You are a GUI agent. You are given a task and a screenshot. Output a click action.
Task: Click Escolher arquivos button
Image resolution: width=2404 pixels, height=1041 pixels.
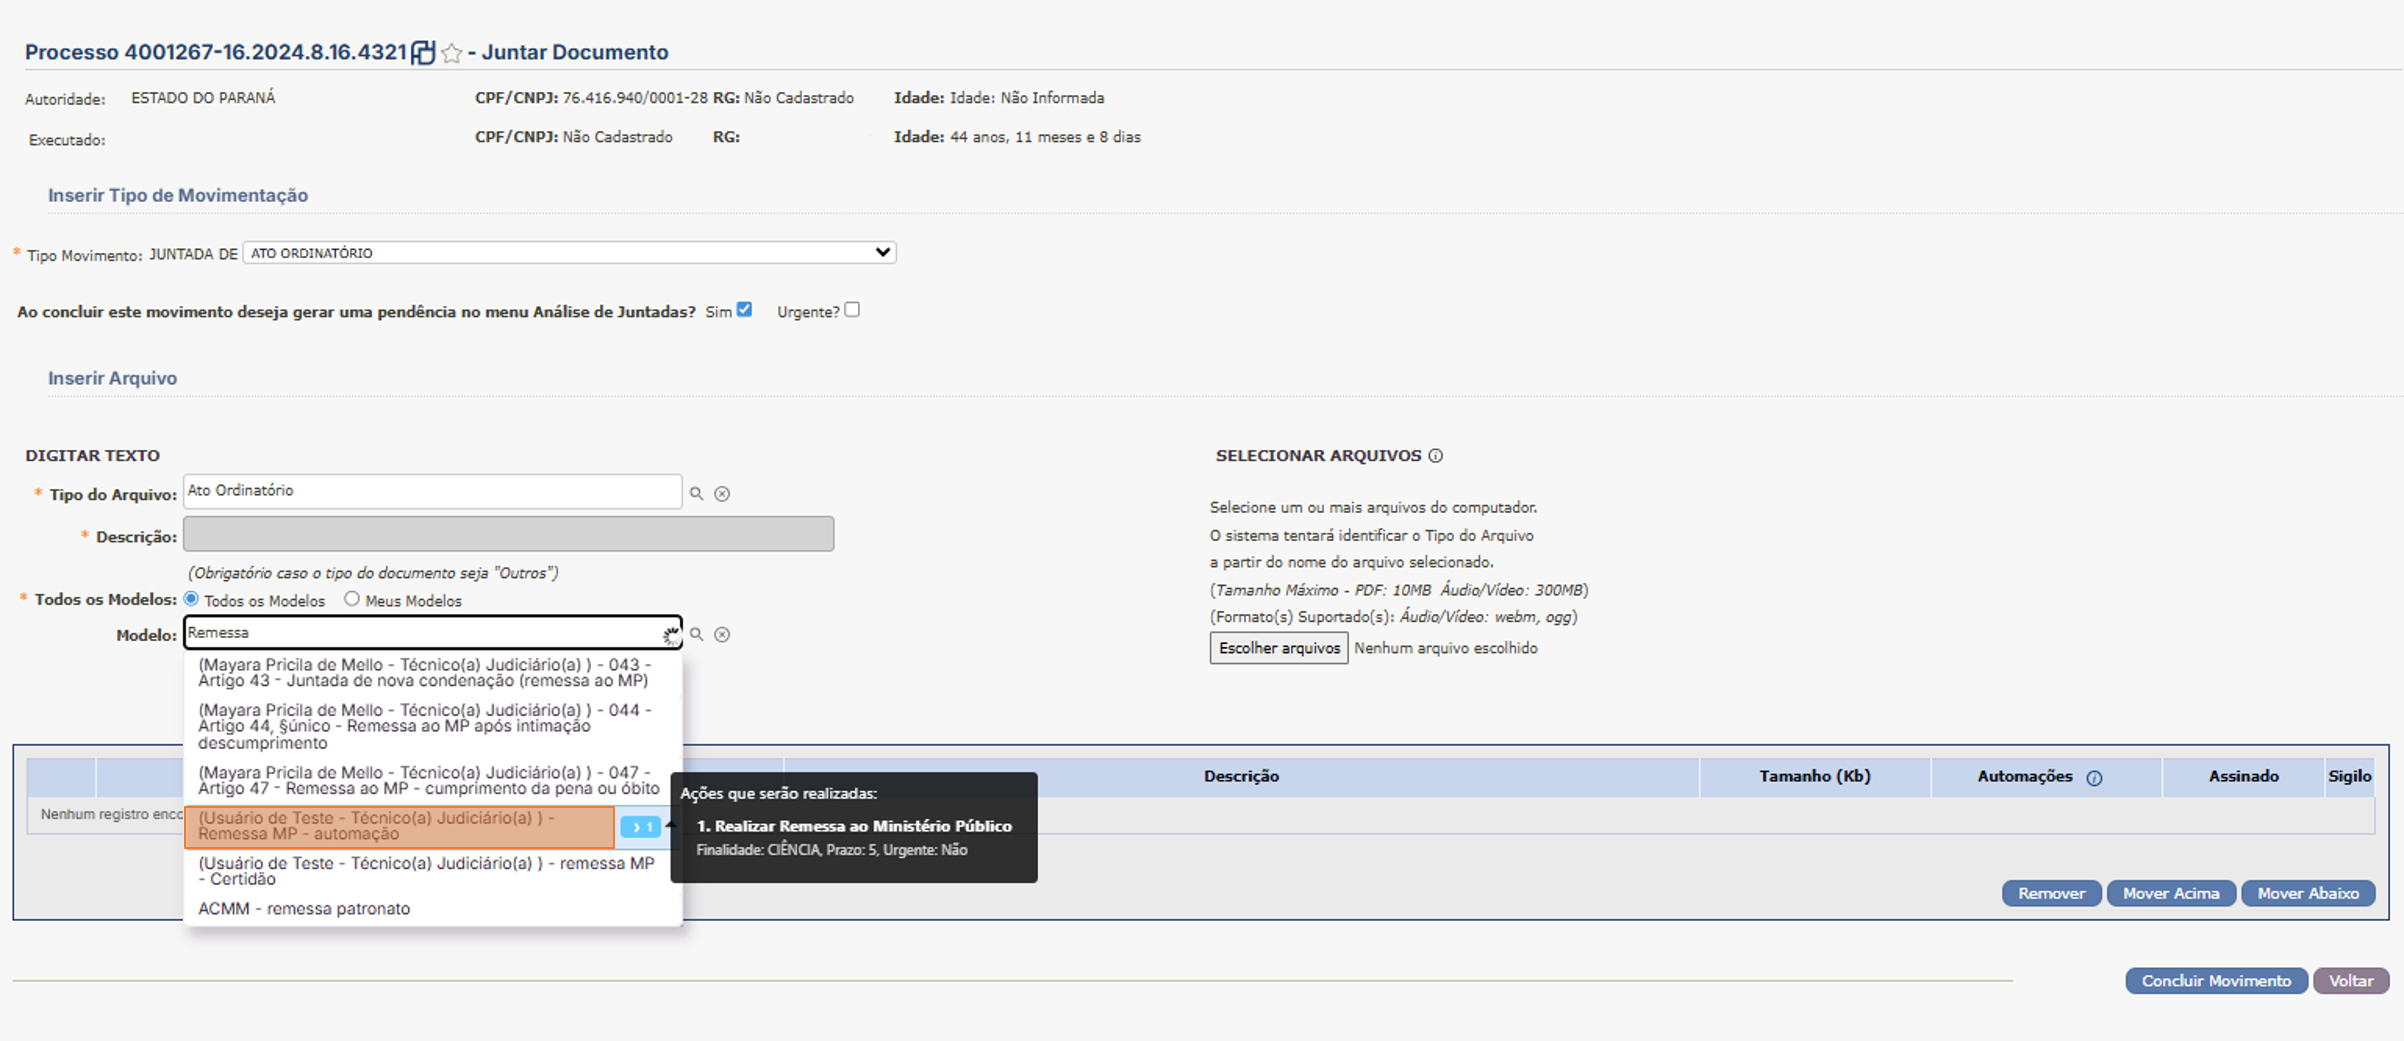pyautogui.click(x=1279, y=648)
